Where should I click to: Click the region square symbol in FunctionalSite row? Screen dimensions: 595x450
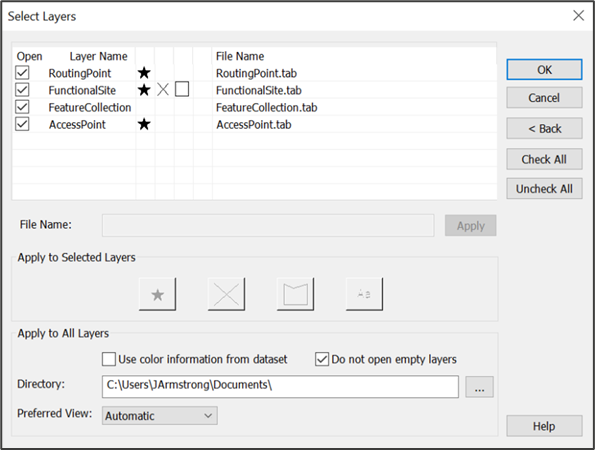pyautogui.click(x=182, y=90)
